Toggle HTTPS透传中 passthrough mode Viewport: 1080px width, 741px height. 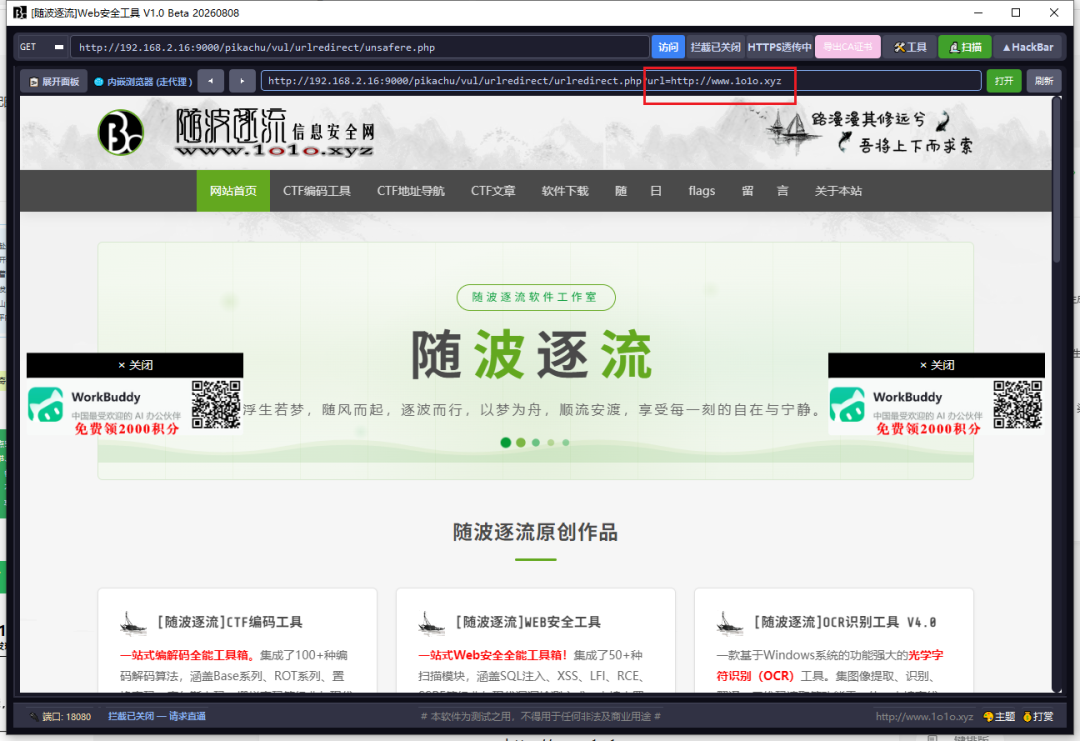pos(779,47)
